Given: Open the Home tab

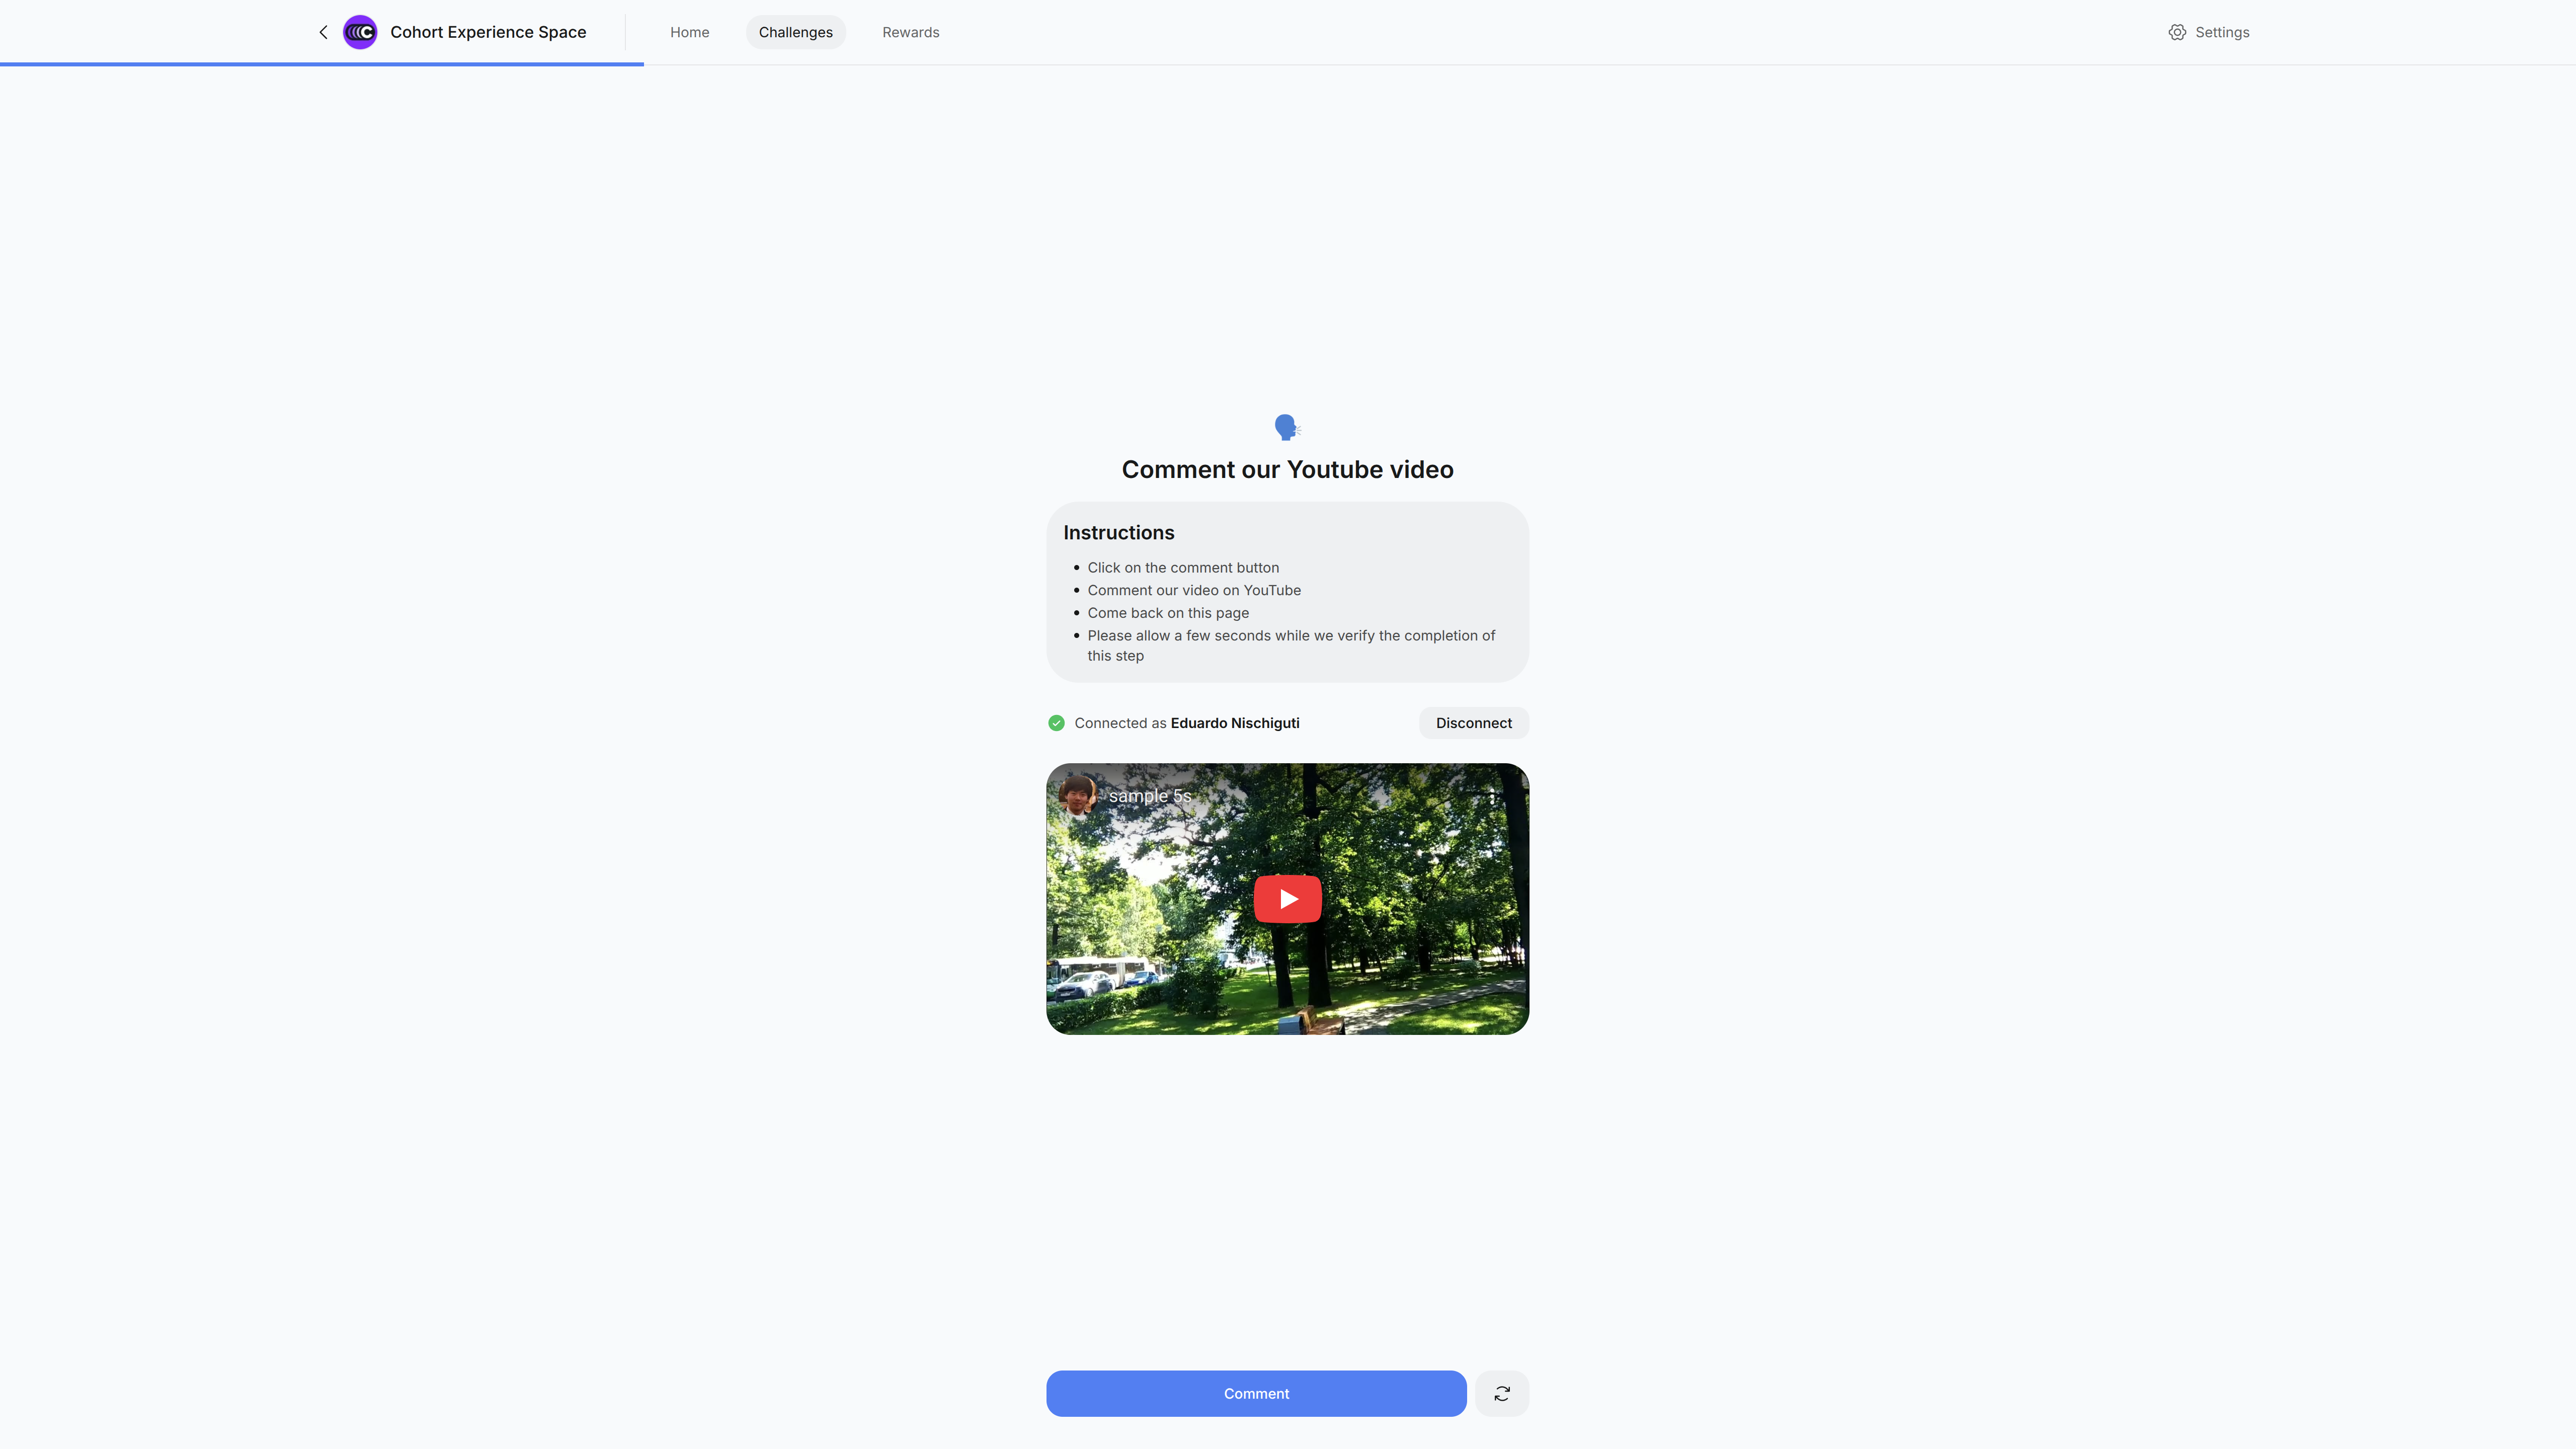Looking at the screenshot, I should coord(689,32).
